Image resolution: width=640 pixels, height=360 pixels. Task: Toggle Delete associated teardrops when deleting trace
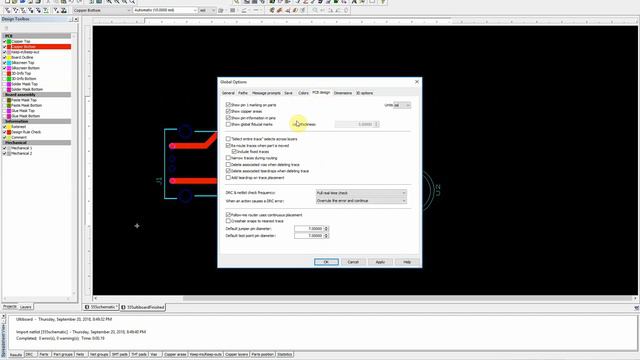click(228, 171)
